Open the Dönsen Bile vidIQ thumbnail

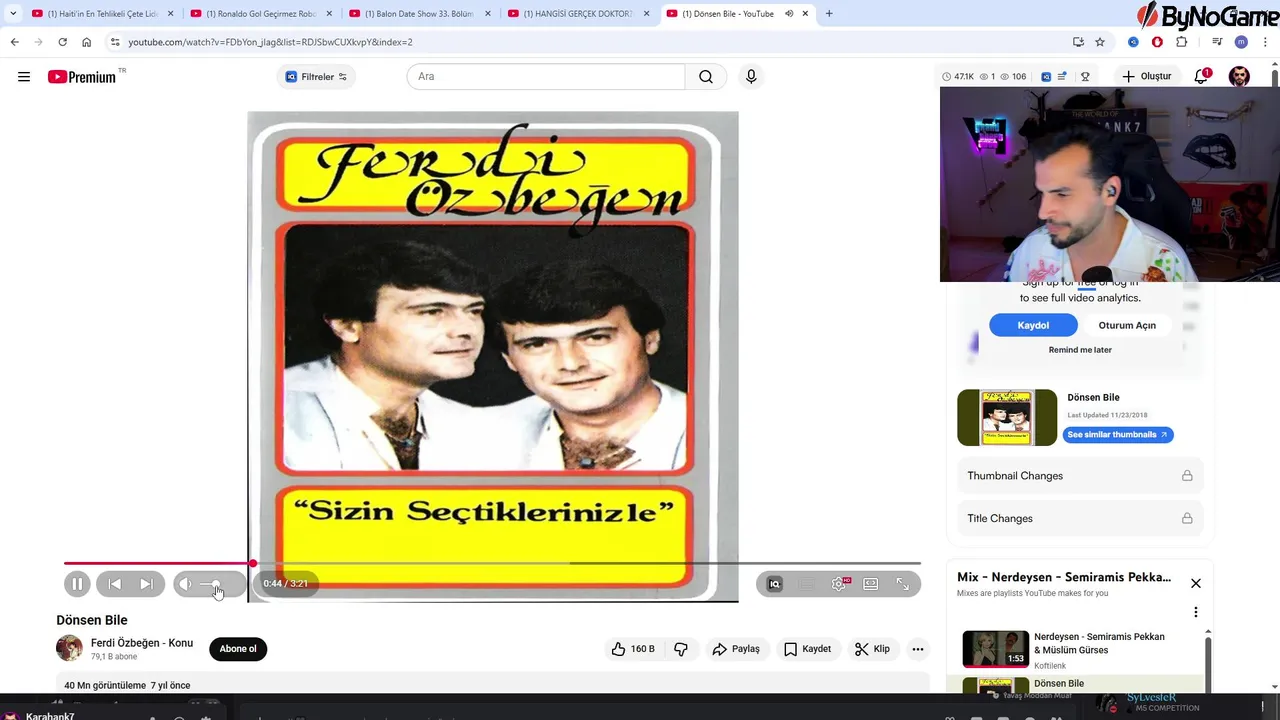1007,417
